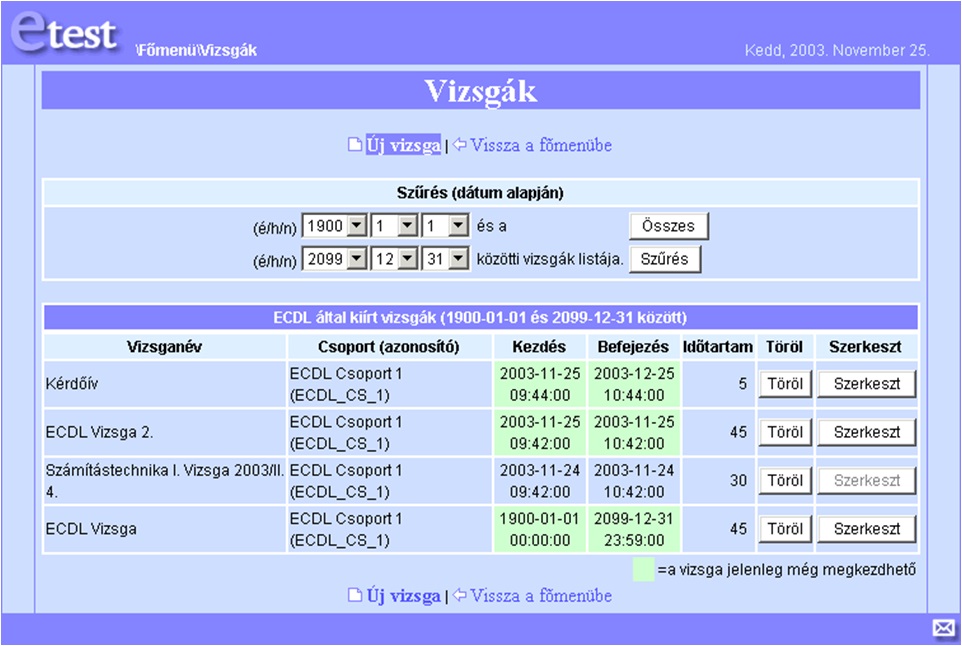Click the page icon beside top Új vizsga
Image resolution: width=962 pixels, height=646 pixels.
(x=355, y=145)
